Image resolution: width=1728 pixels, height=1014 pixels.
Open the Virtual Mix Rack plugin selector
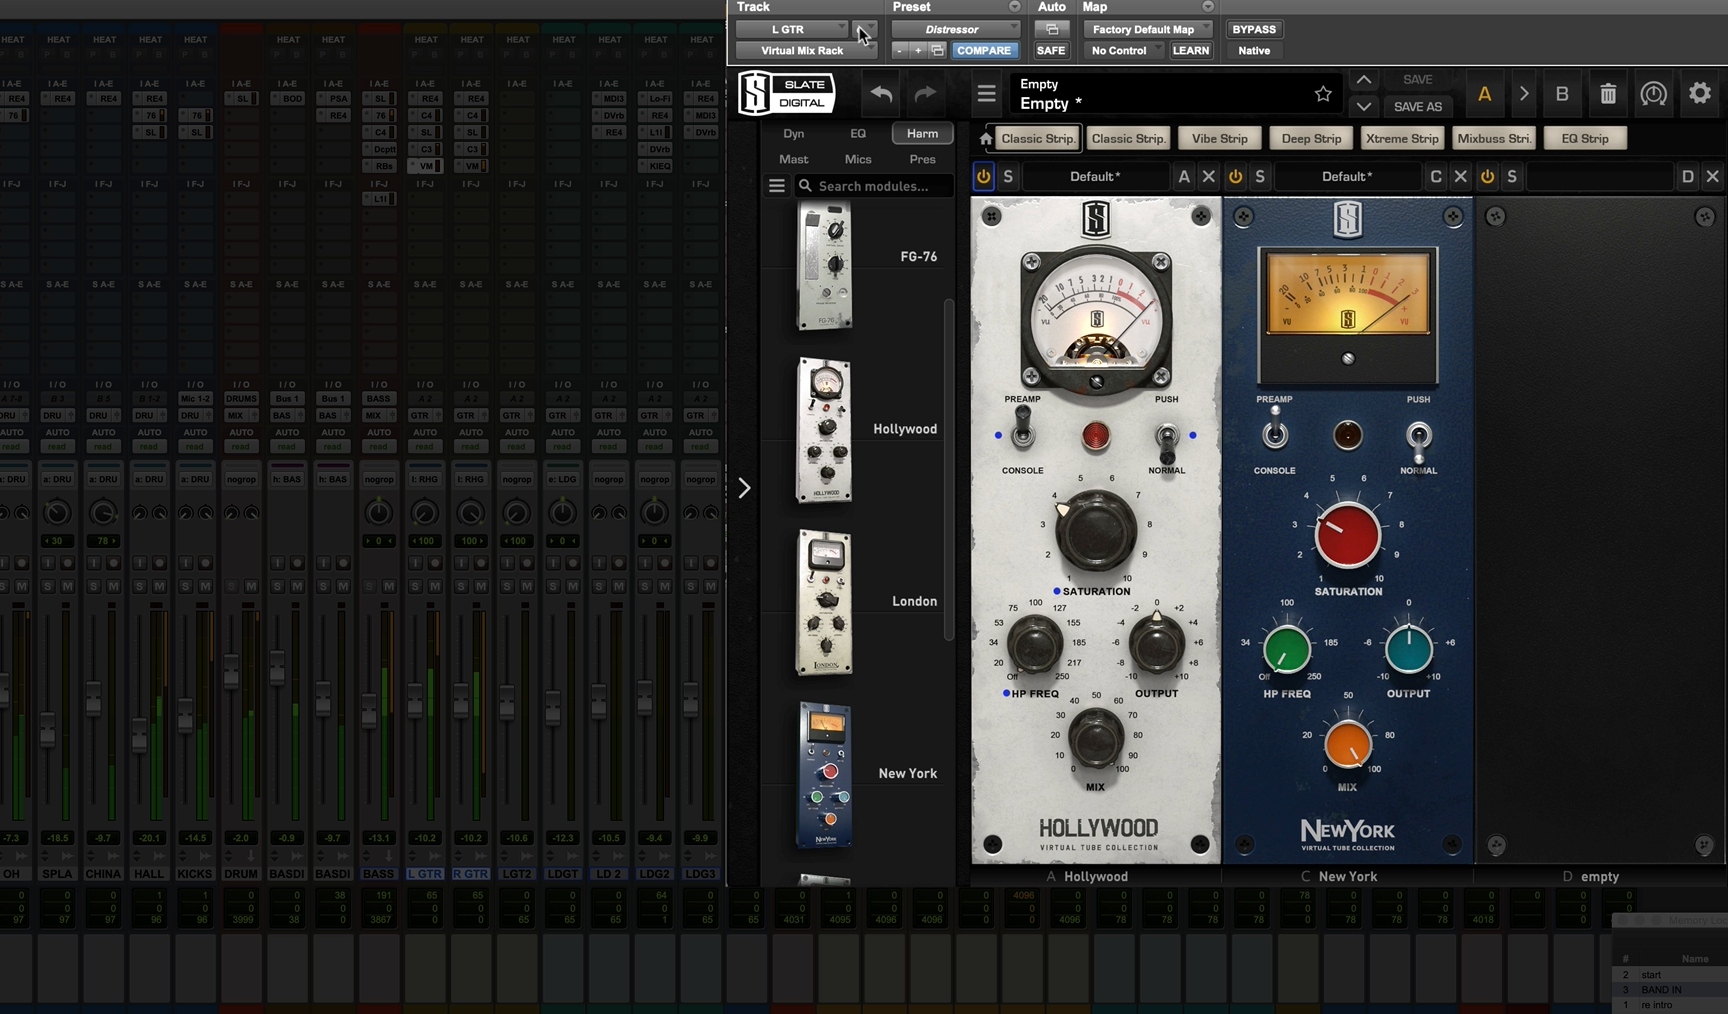(x=806, y=50)
